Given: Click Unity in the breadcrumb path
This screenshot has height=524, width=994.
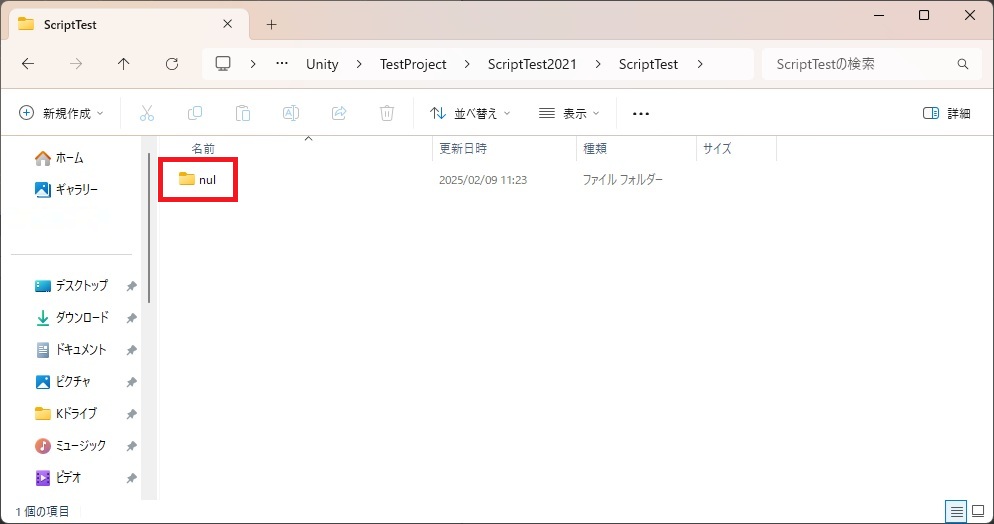Looking at the screenshot, I should (322, 64).
